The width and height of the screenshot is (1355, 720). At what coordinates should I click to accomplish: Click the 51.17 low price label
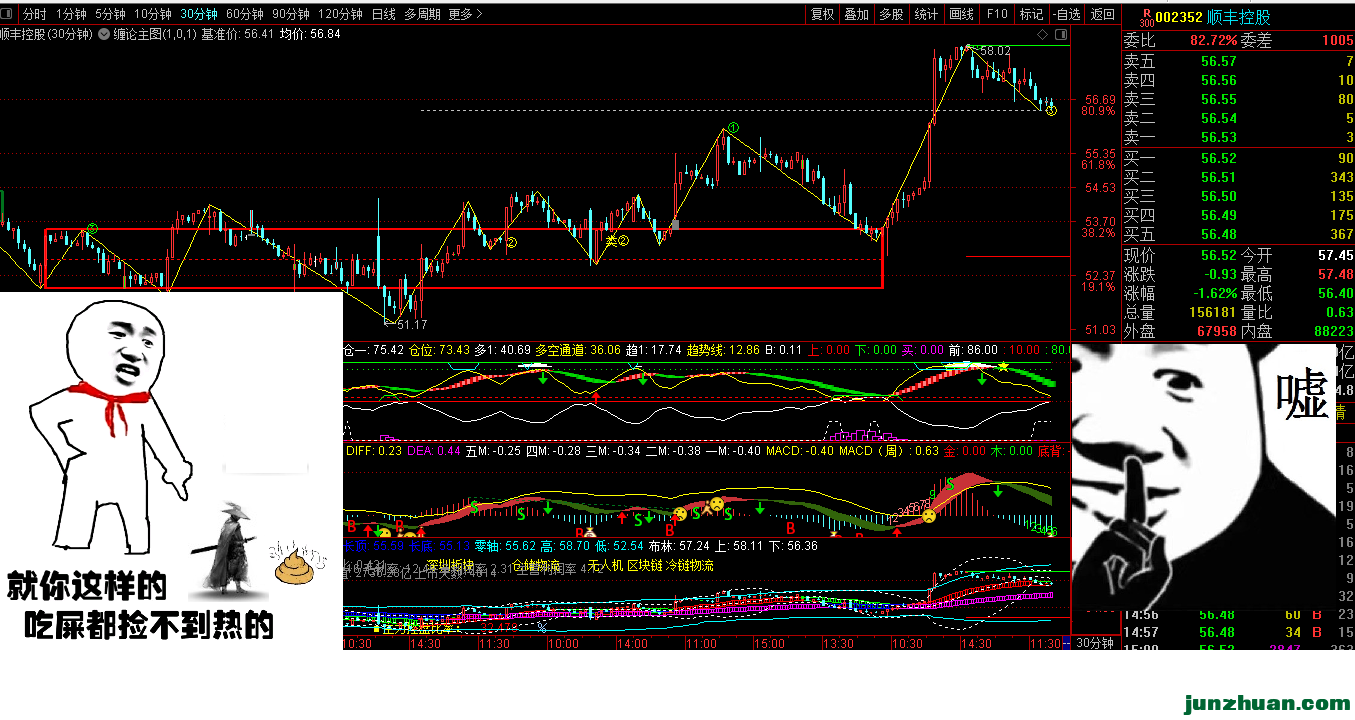(412, 325)
